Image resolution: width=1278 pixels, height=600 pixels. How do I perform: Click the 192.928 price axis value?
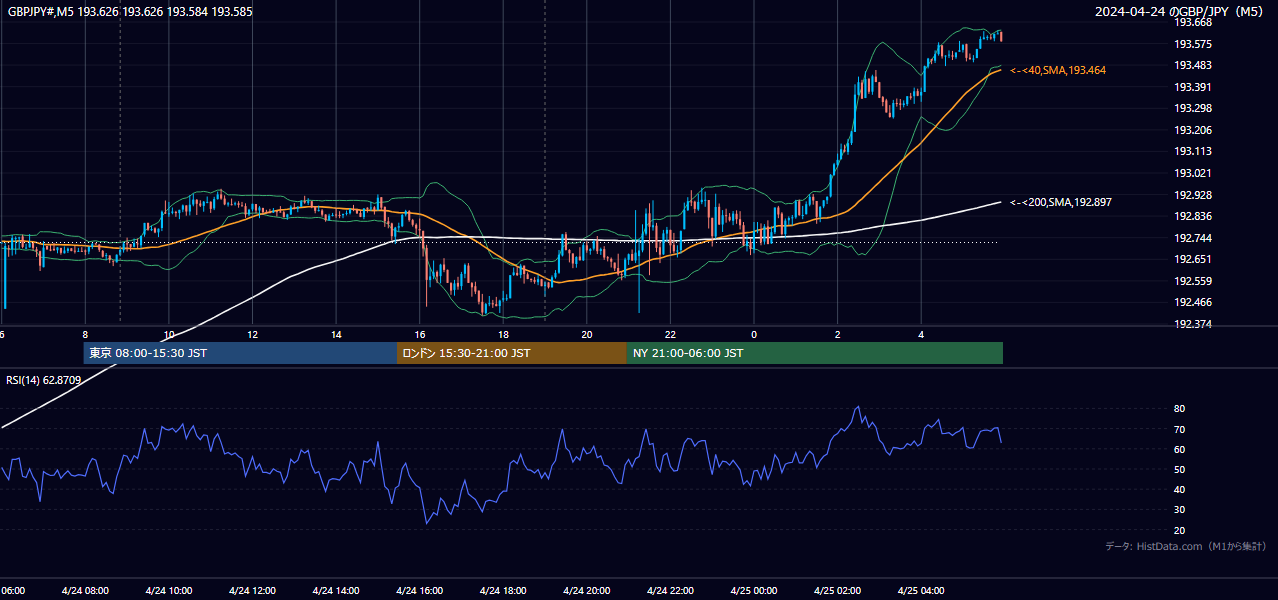click(x=1193, y=195)
